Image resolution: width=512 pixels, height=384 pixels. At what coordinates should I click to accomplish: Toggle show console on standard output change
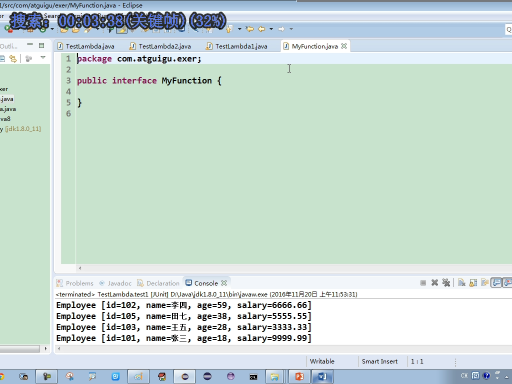point(496,283)
